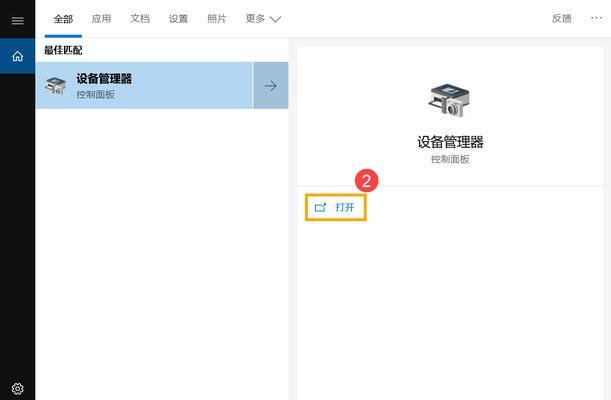Click the 设备管理器 title in preview pane
The image size is (611, 400).
[450, 142]
